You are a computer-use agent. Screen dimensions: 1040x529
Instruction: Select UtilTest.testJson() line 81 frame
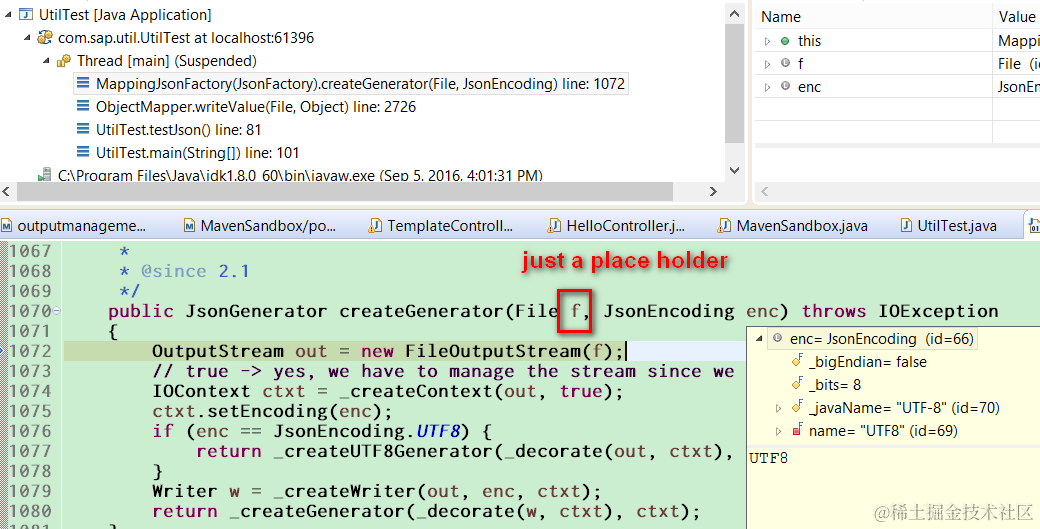coord(170,130)
